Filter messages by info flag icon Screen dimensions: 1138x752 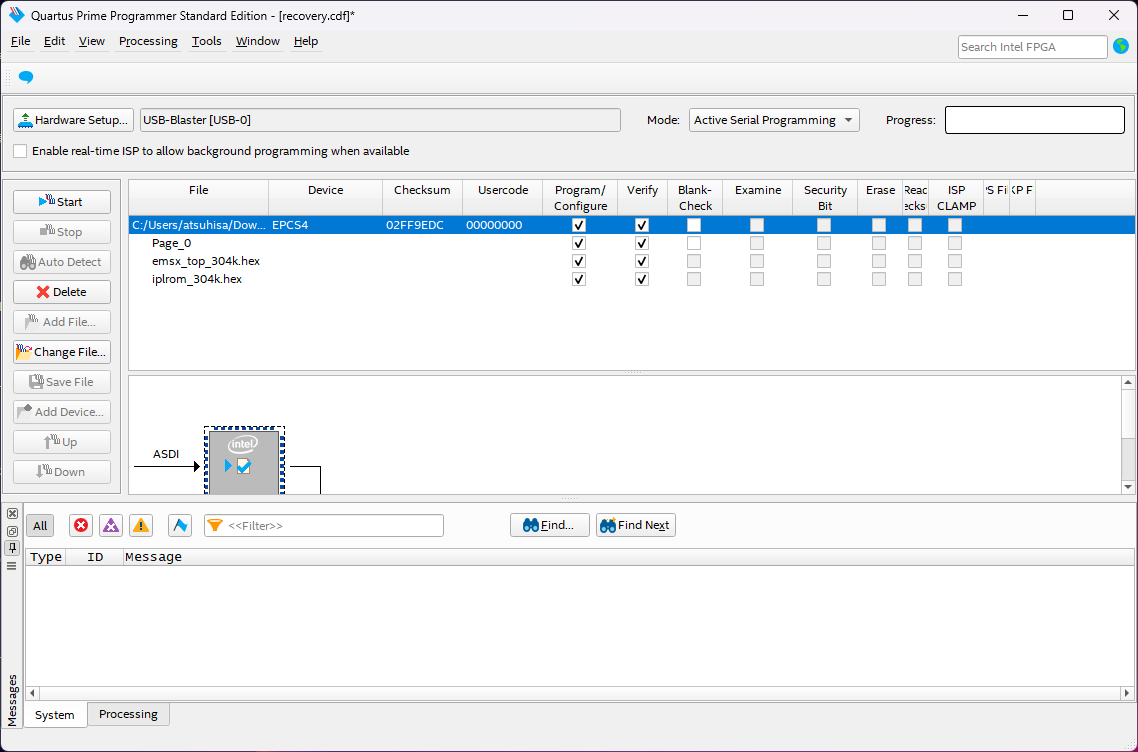click(180, 525)
